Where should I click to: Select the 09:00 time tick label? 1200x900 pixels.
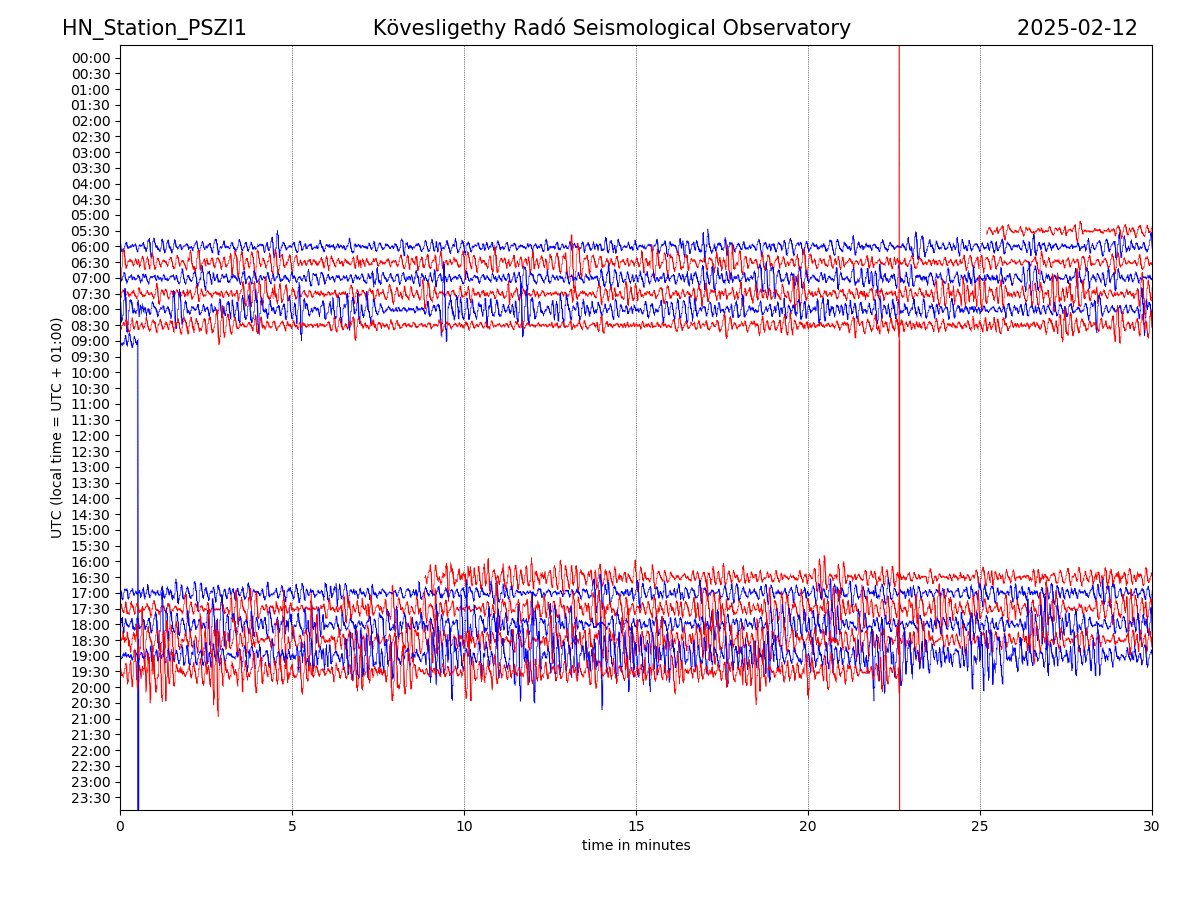click(x=90, y=341)
